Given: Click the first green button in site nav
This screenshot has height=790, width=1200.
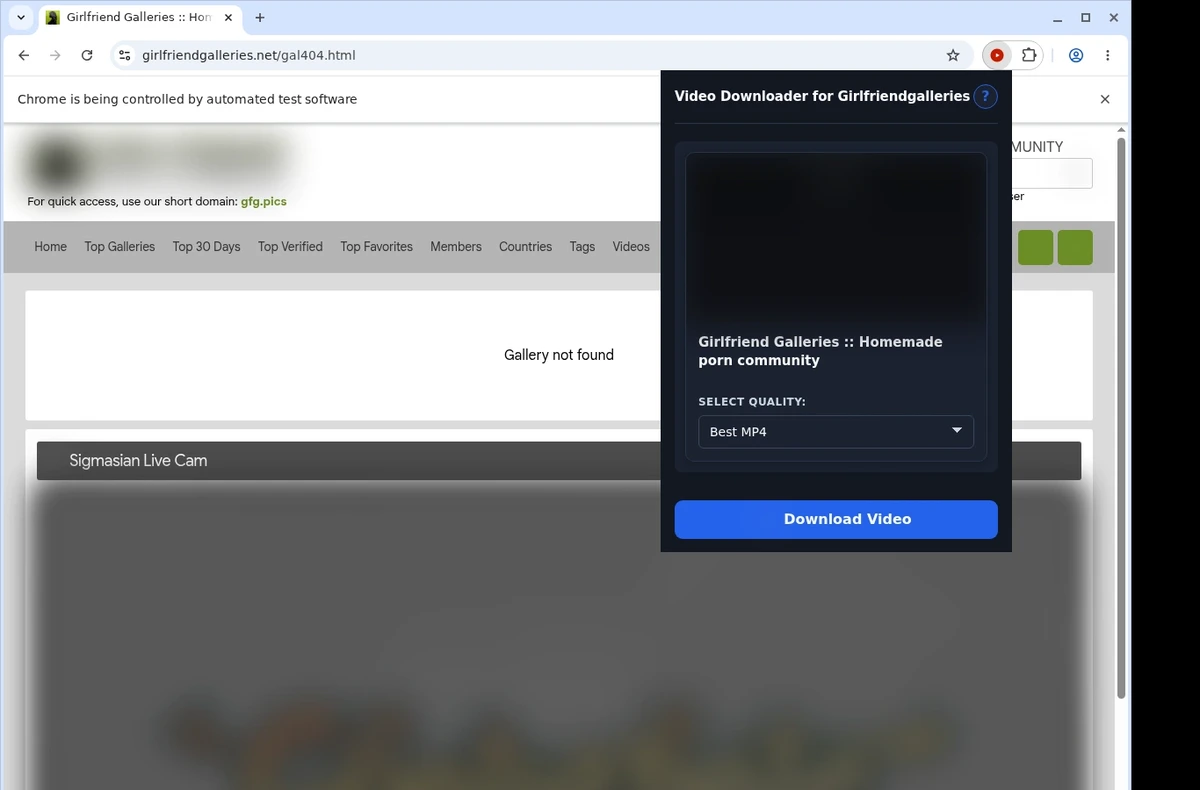Looking at the screenshot, I should point(1036,247).
